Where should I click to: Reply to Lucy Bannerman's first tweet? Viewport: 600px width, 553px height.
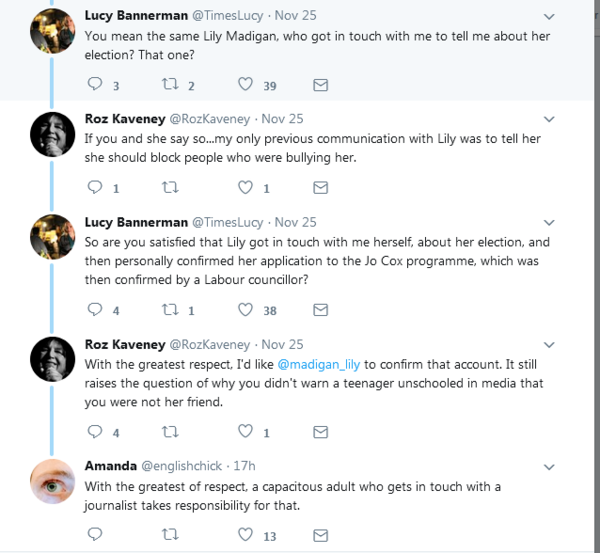click(x=96, y=85)
